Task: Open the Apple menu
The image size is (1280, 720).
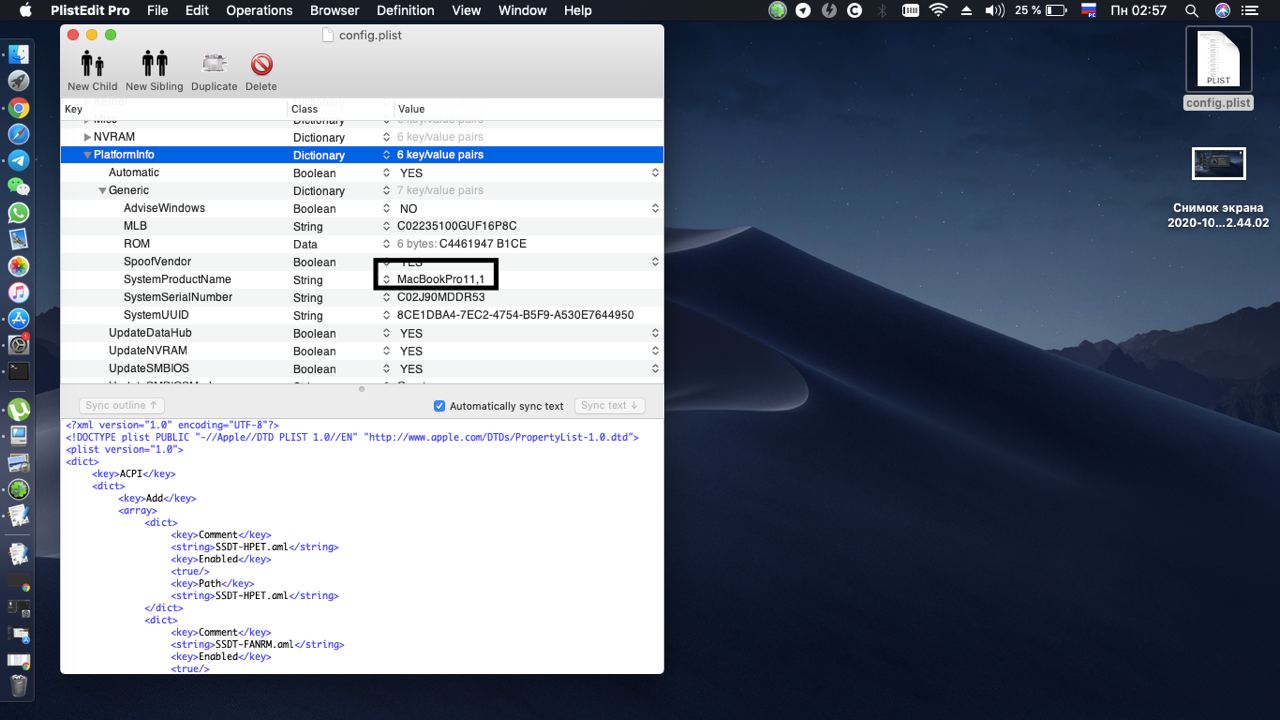Action: click(25, 10)
